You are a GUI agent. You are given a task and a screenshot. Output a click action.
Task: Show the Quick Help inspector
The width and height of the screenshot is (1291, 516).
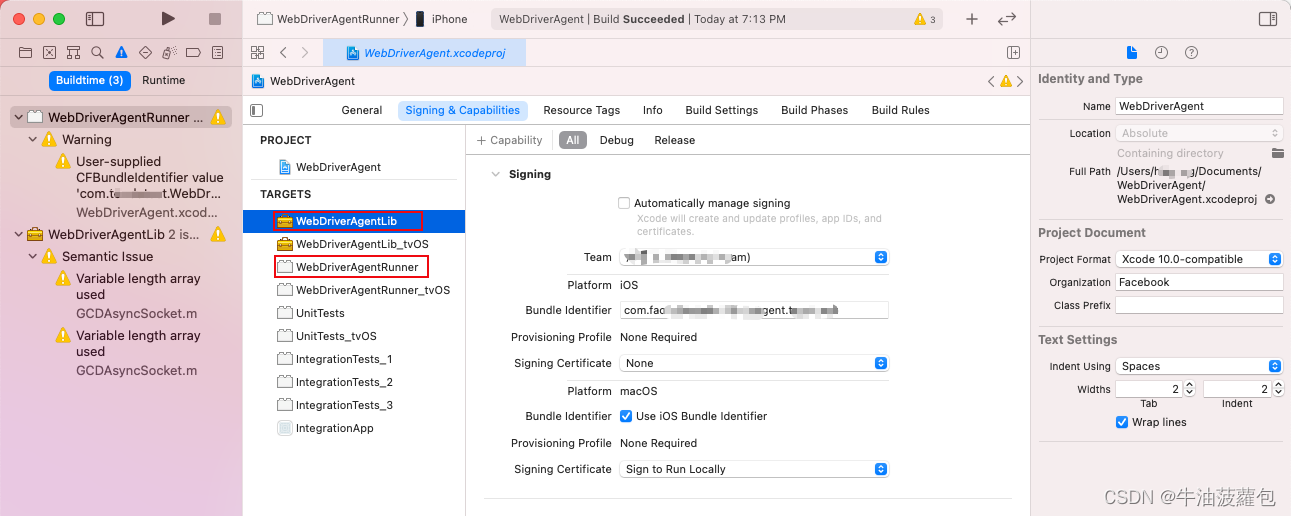click(1191, 52)
